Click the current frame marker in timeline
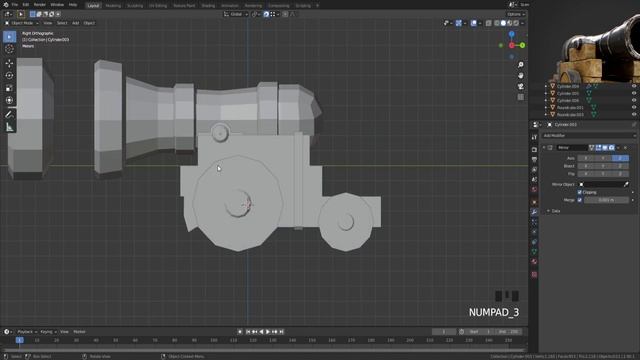Screen dimensions: 640x360 pyautogui.click(x=19, y=340)
